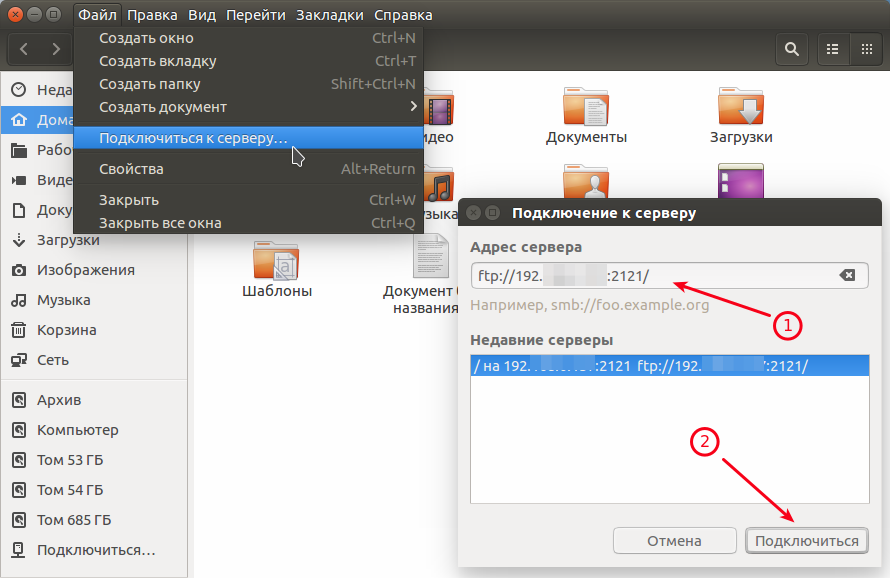Choose Закрыть все окна menu item
This screenshot has width=890, height=578.
[249, 223]
